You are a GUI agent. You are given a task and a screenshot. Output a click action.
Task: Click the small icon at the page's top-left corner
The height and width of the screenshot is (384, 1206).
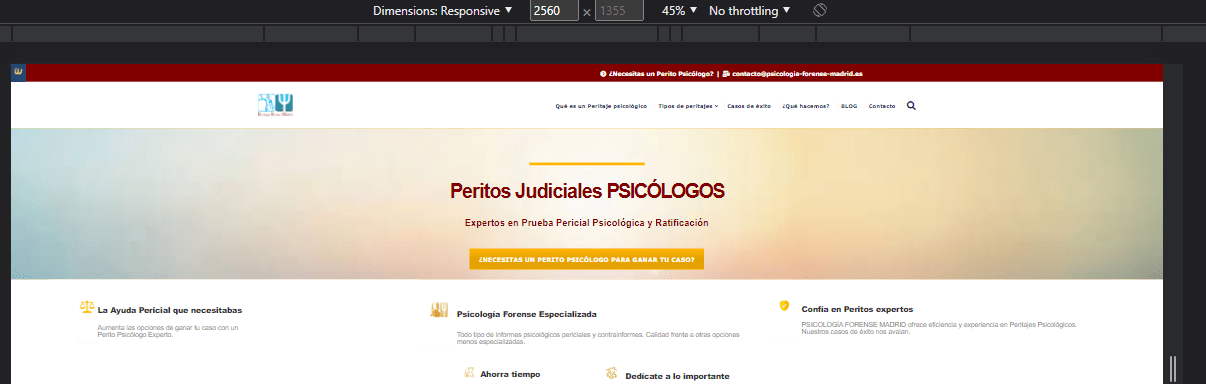pyautogui.click(x=18, y=73)
